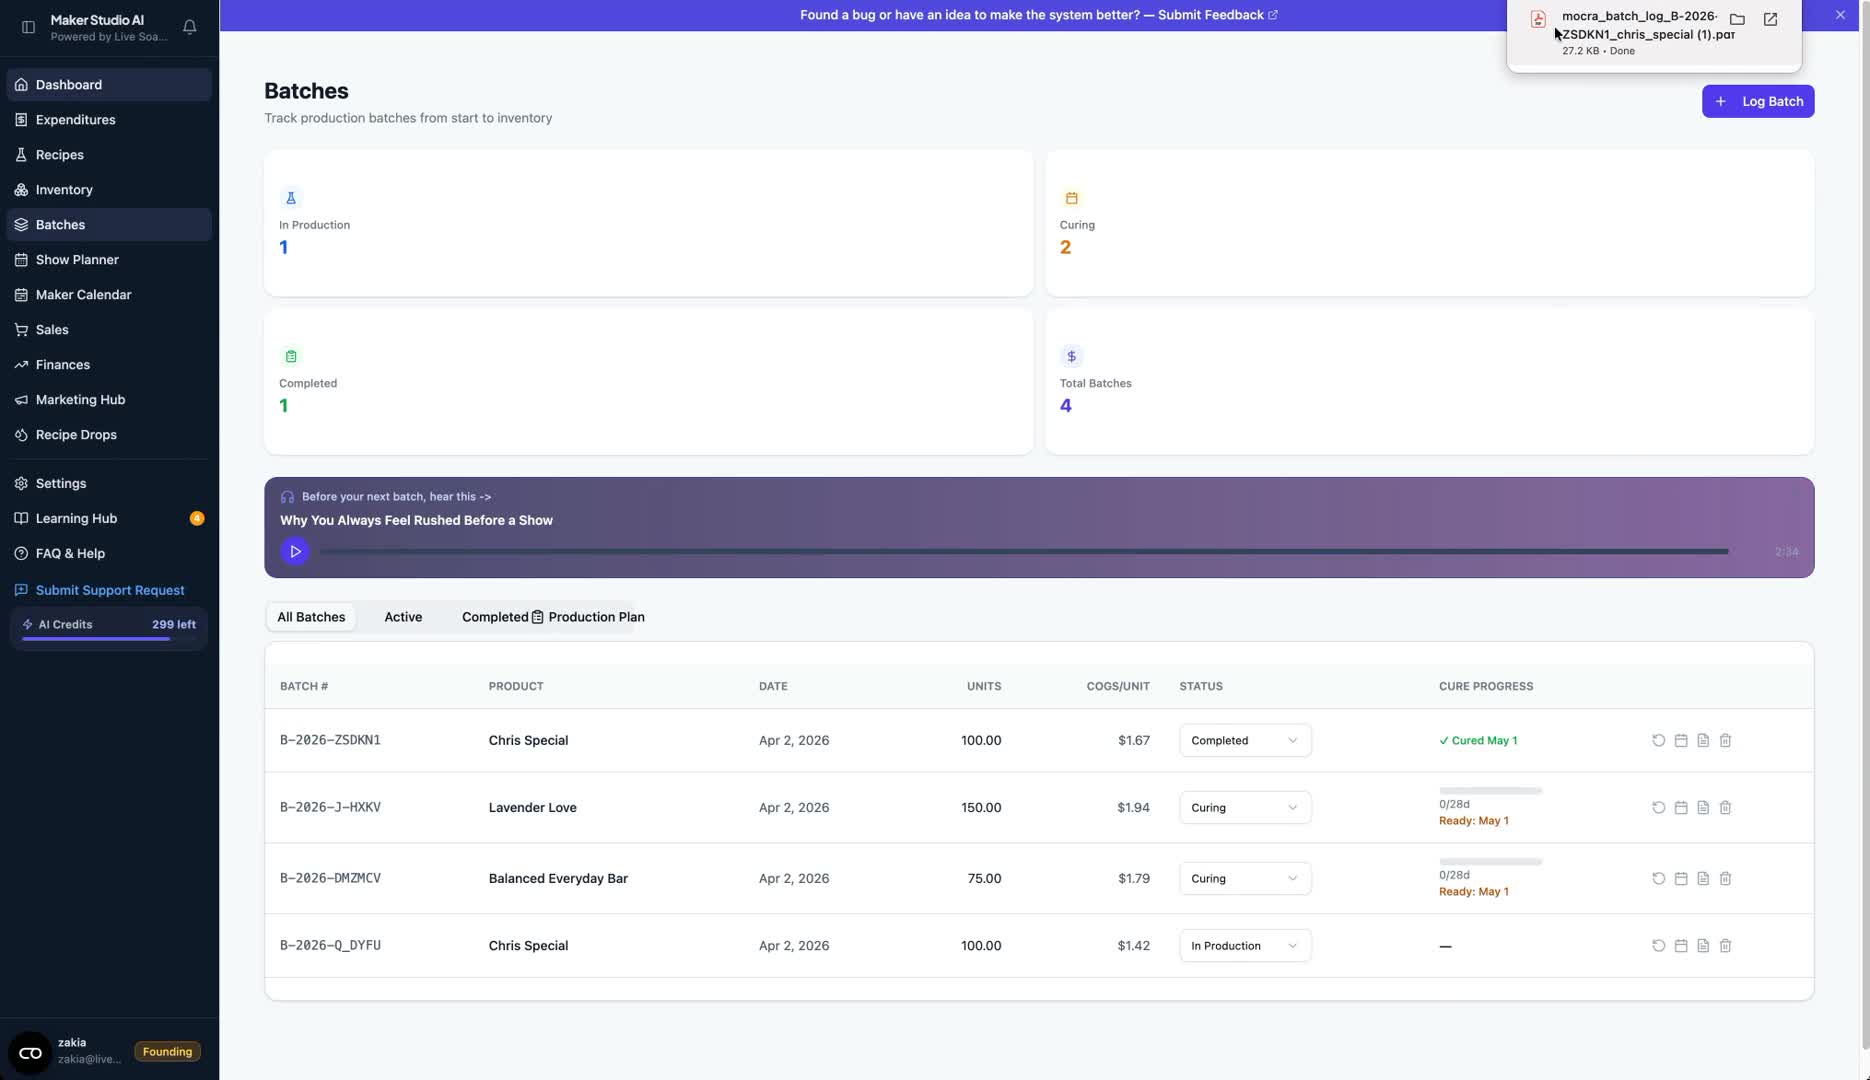Viewport: 1870px width, 1080px height.
Task: Open the Production Plan tab
Action: point(597,617)
